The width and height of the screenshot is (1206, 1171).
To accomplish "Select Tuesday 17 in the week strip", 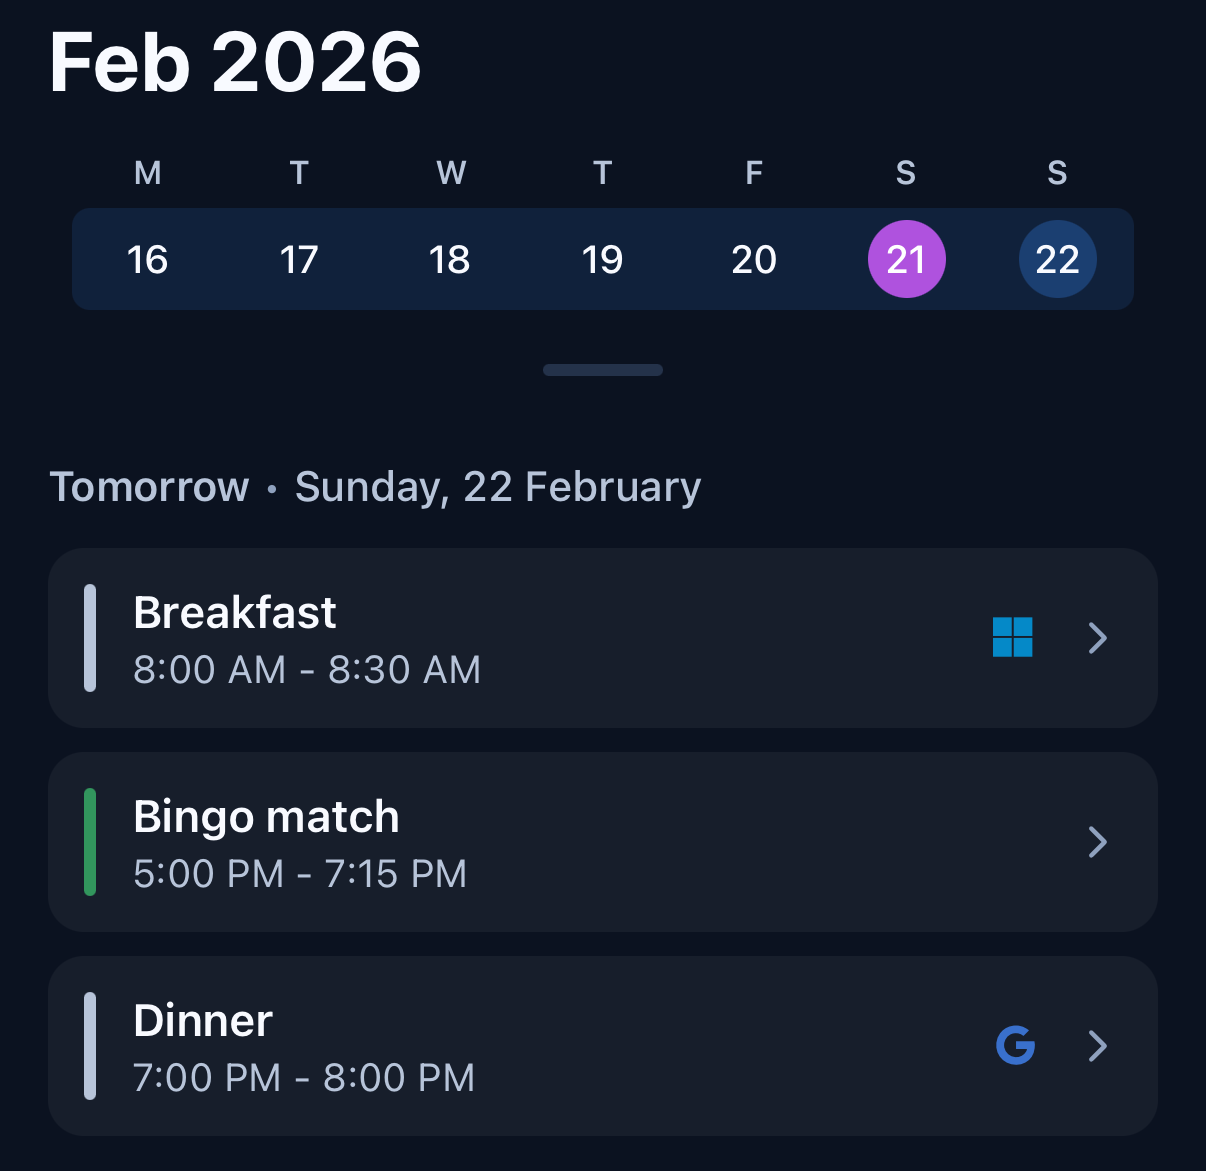I will 299,260.
